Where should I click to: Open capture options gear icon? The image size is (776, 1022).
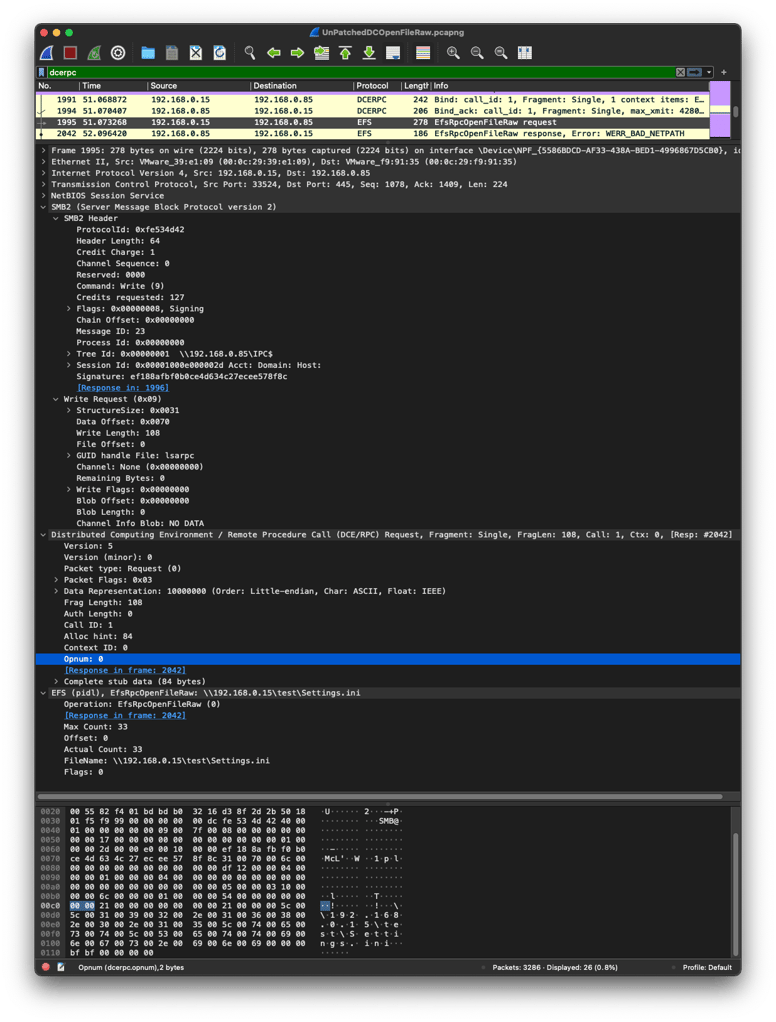click(118, 53)
